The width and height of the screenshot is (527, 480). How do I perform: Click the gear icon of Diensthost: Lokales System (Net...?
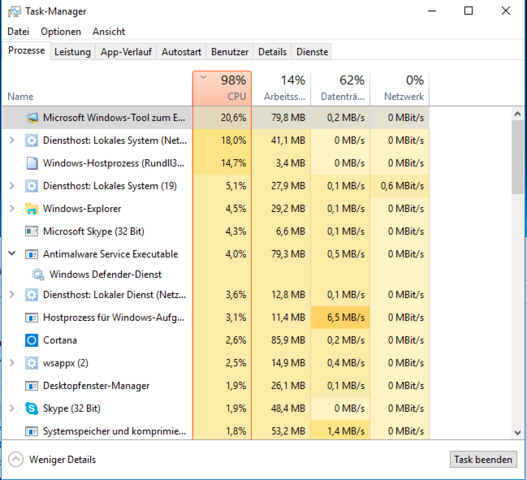(32, 141)
